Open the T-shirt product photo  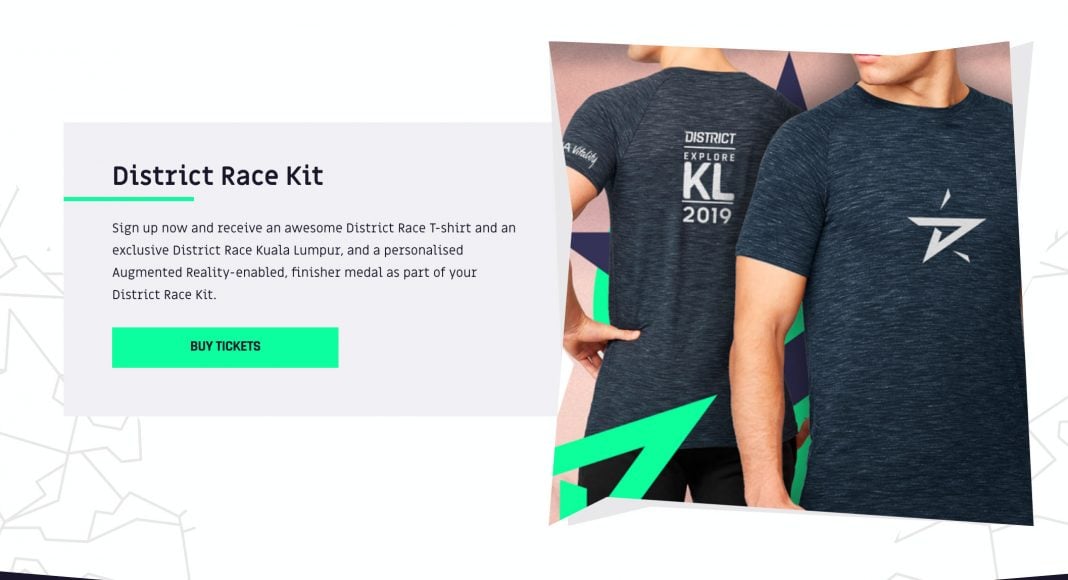790,283
